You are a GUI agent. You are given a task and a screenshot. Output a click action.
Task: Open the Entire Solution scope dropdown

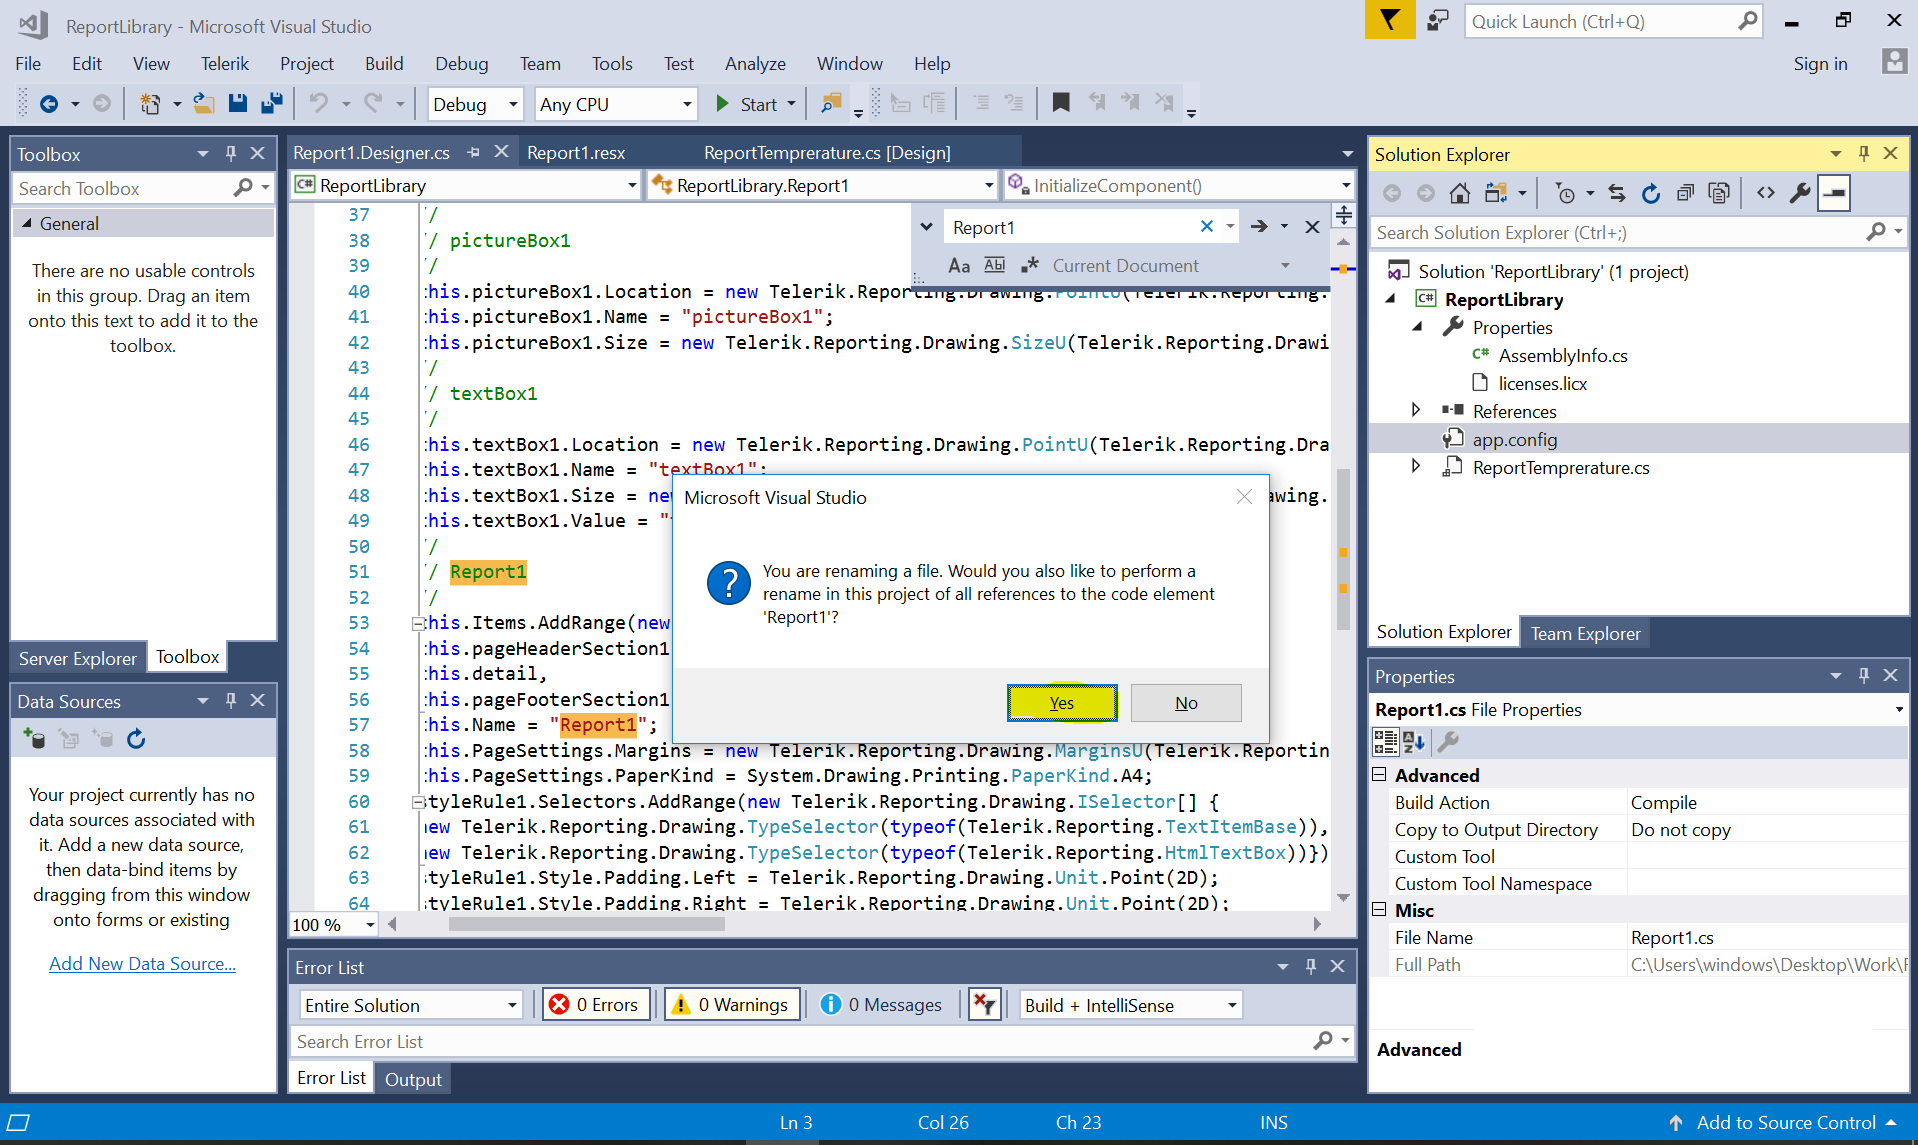click(411, 1005)
